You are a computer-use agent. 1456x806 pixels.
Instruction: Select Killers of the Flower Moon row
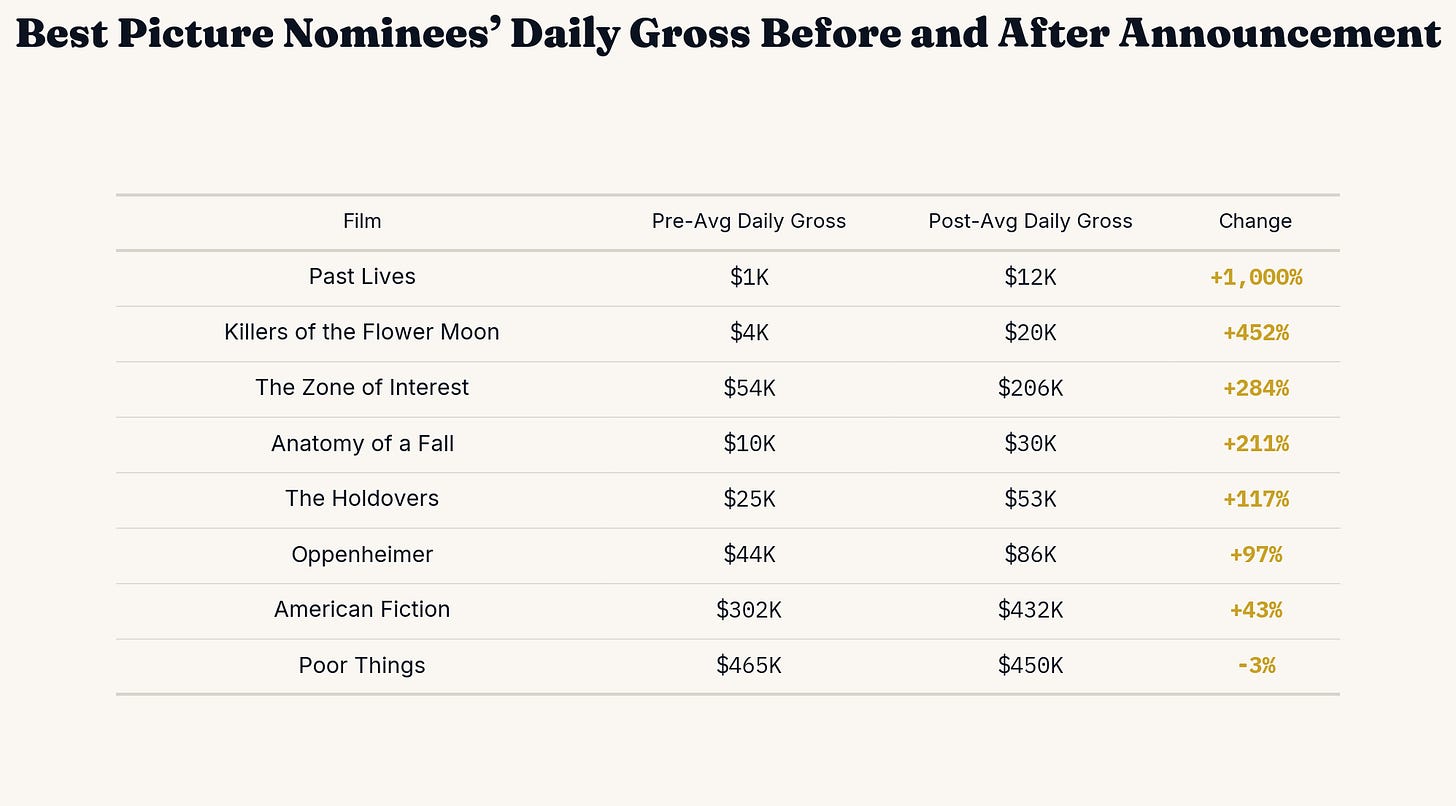727,333
